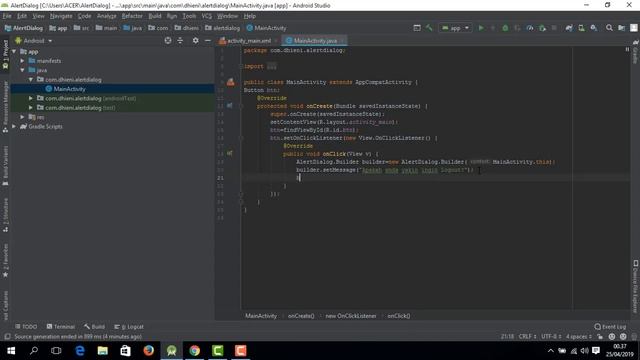Open Chrome from the Windows taskbar

(195, 351)
